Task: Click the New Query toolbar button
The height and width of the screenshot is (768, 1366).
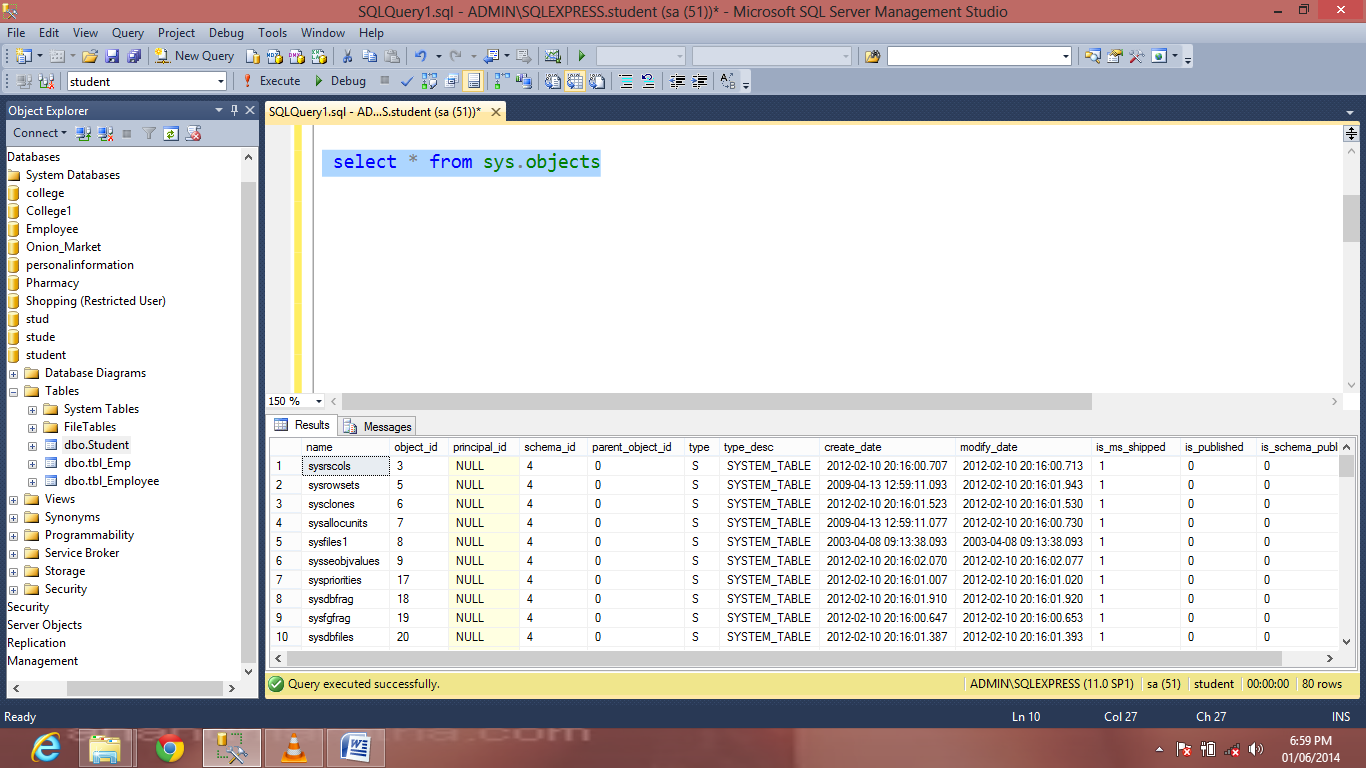Action: coord(194,56)
